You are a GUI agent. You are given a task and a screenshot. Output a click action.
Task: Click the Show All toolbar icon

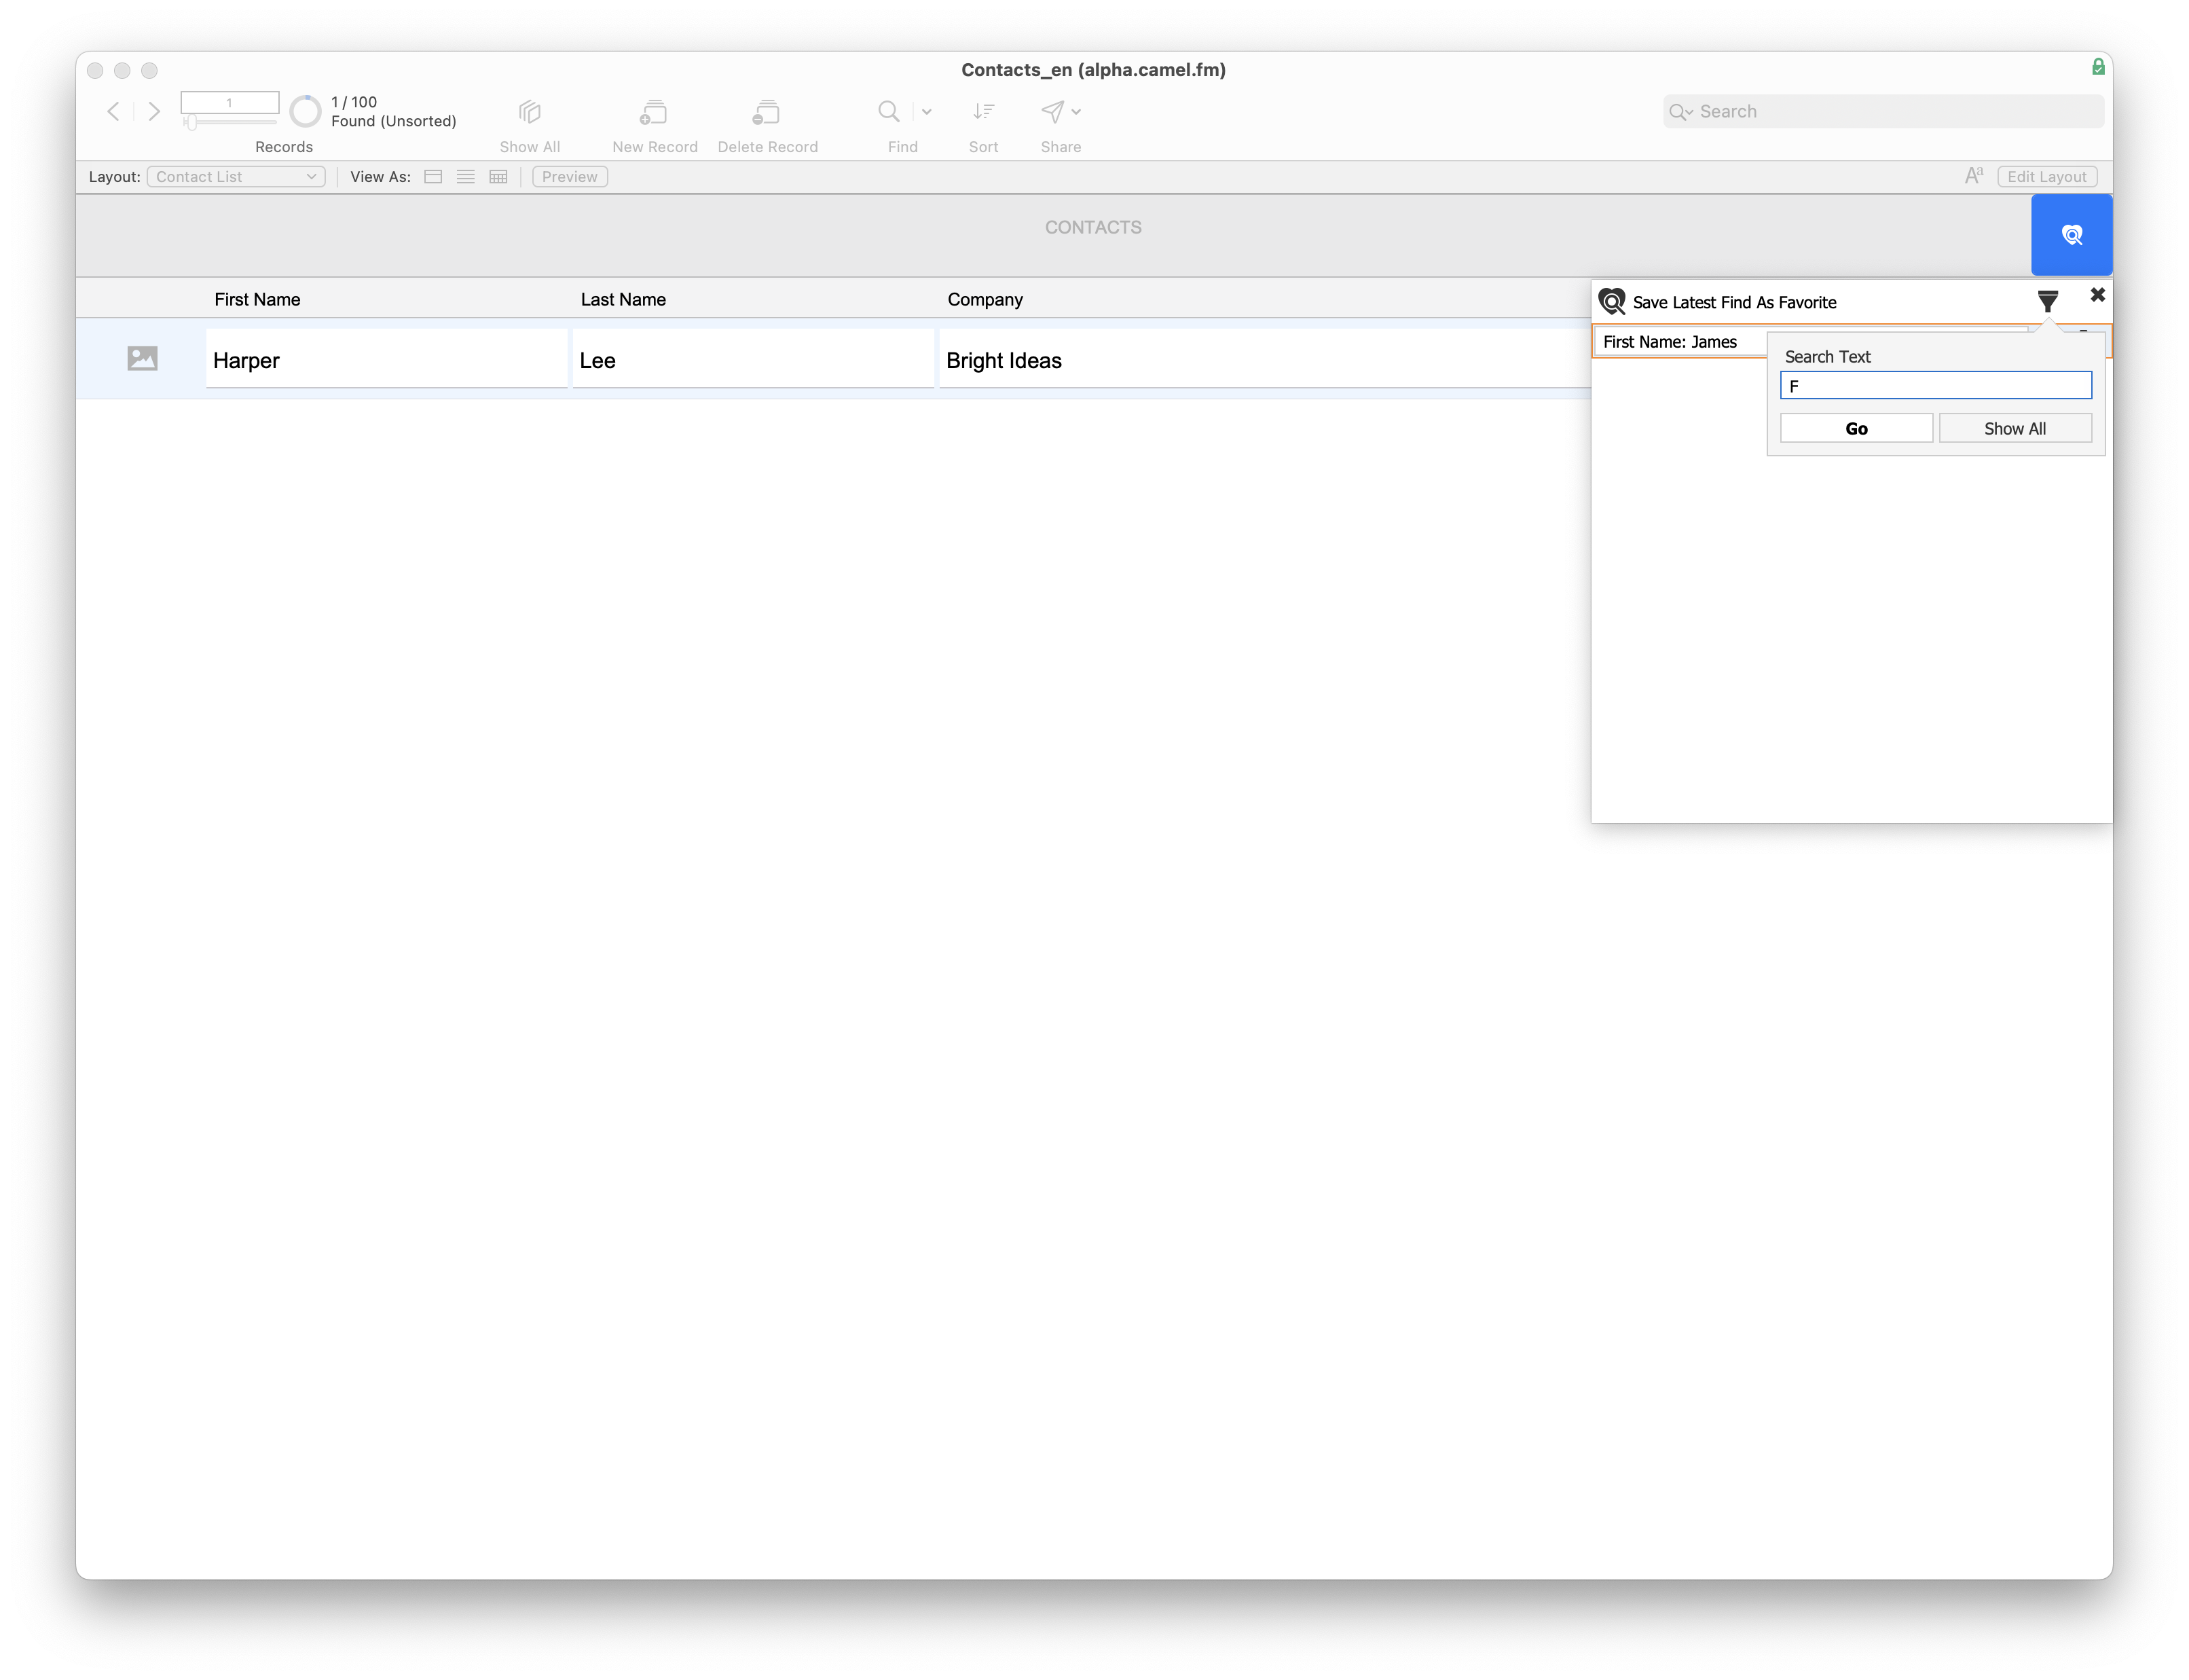click(x=530, y=112)
